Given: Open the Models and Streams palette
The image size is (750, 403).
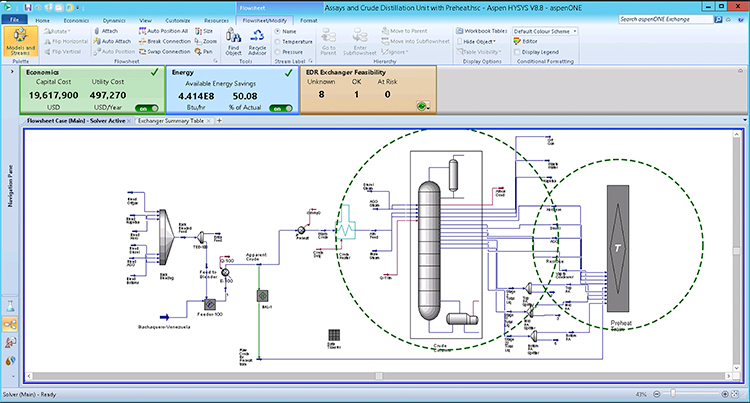Looking at the screenshot, I should pos(20,42).
